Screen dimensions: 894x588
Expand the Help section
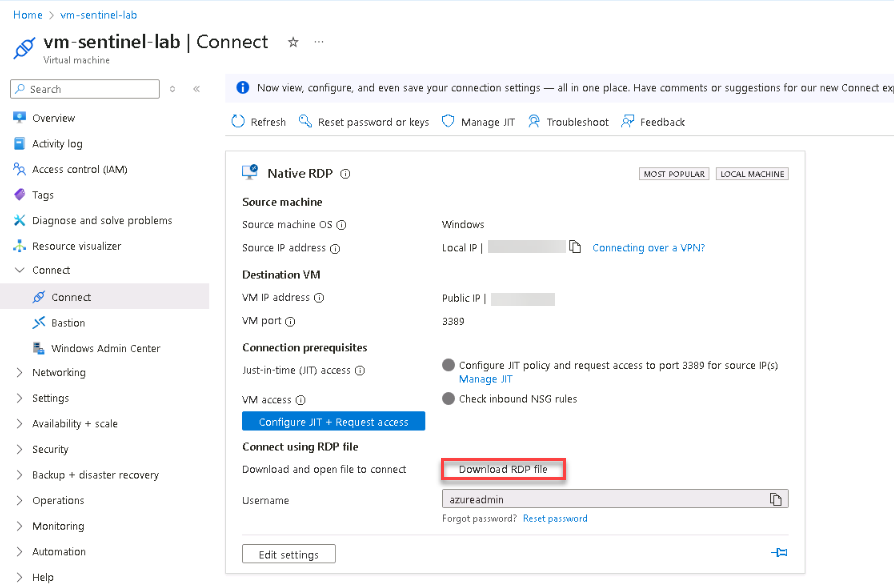point(19,577)
